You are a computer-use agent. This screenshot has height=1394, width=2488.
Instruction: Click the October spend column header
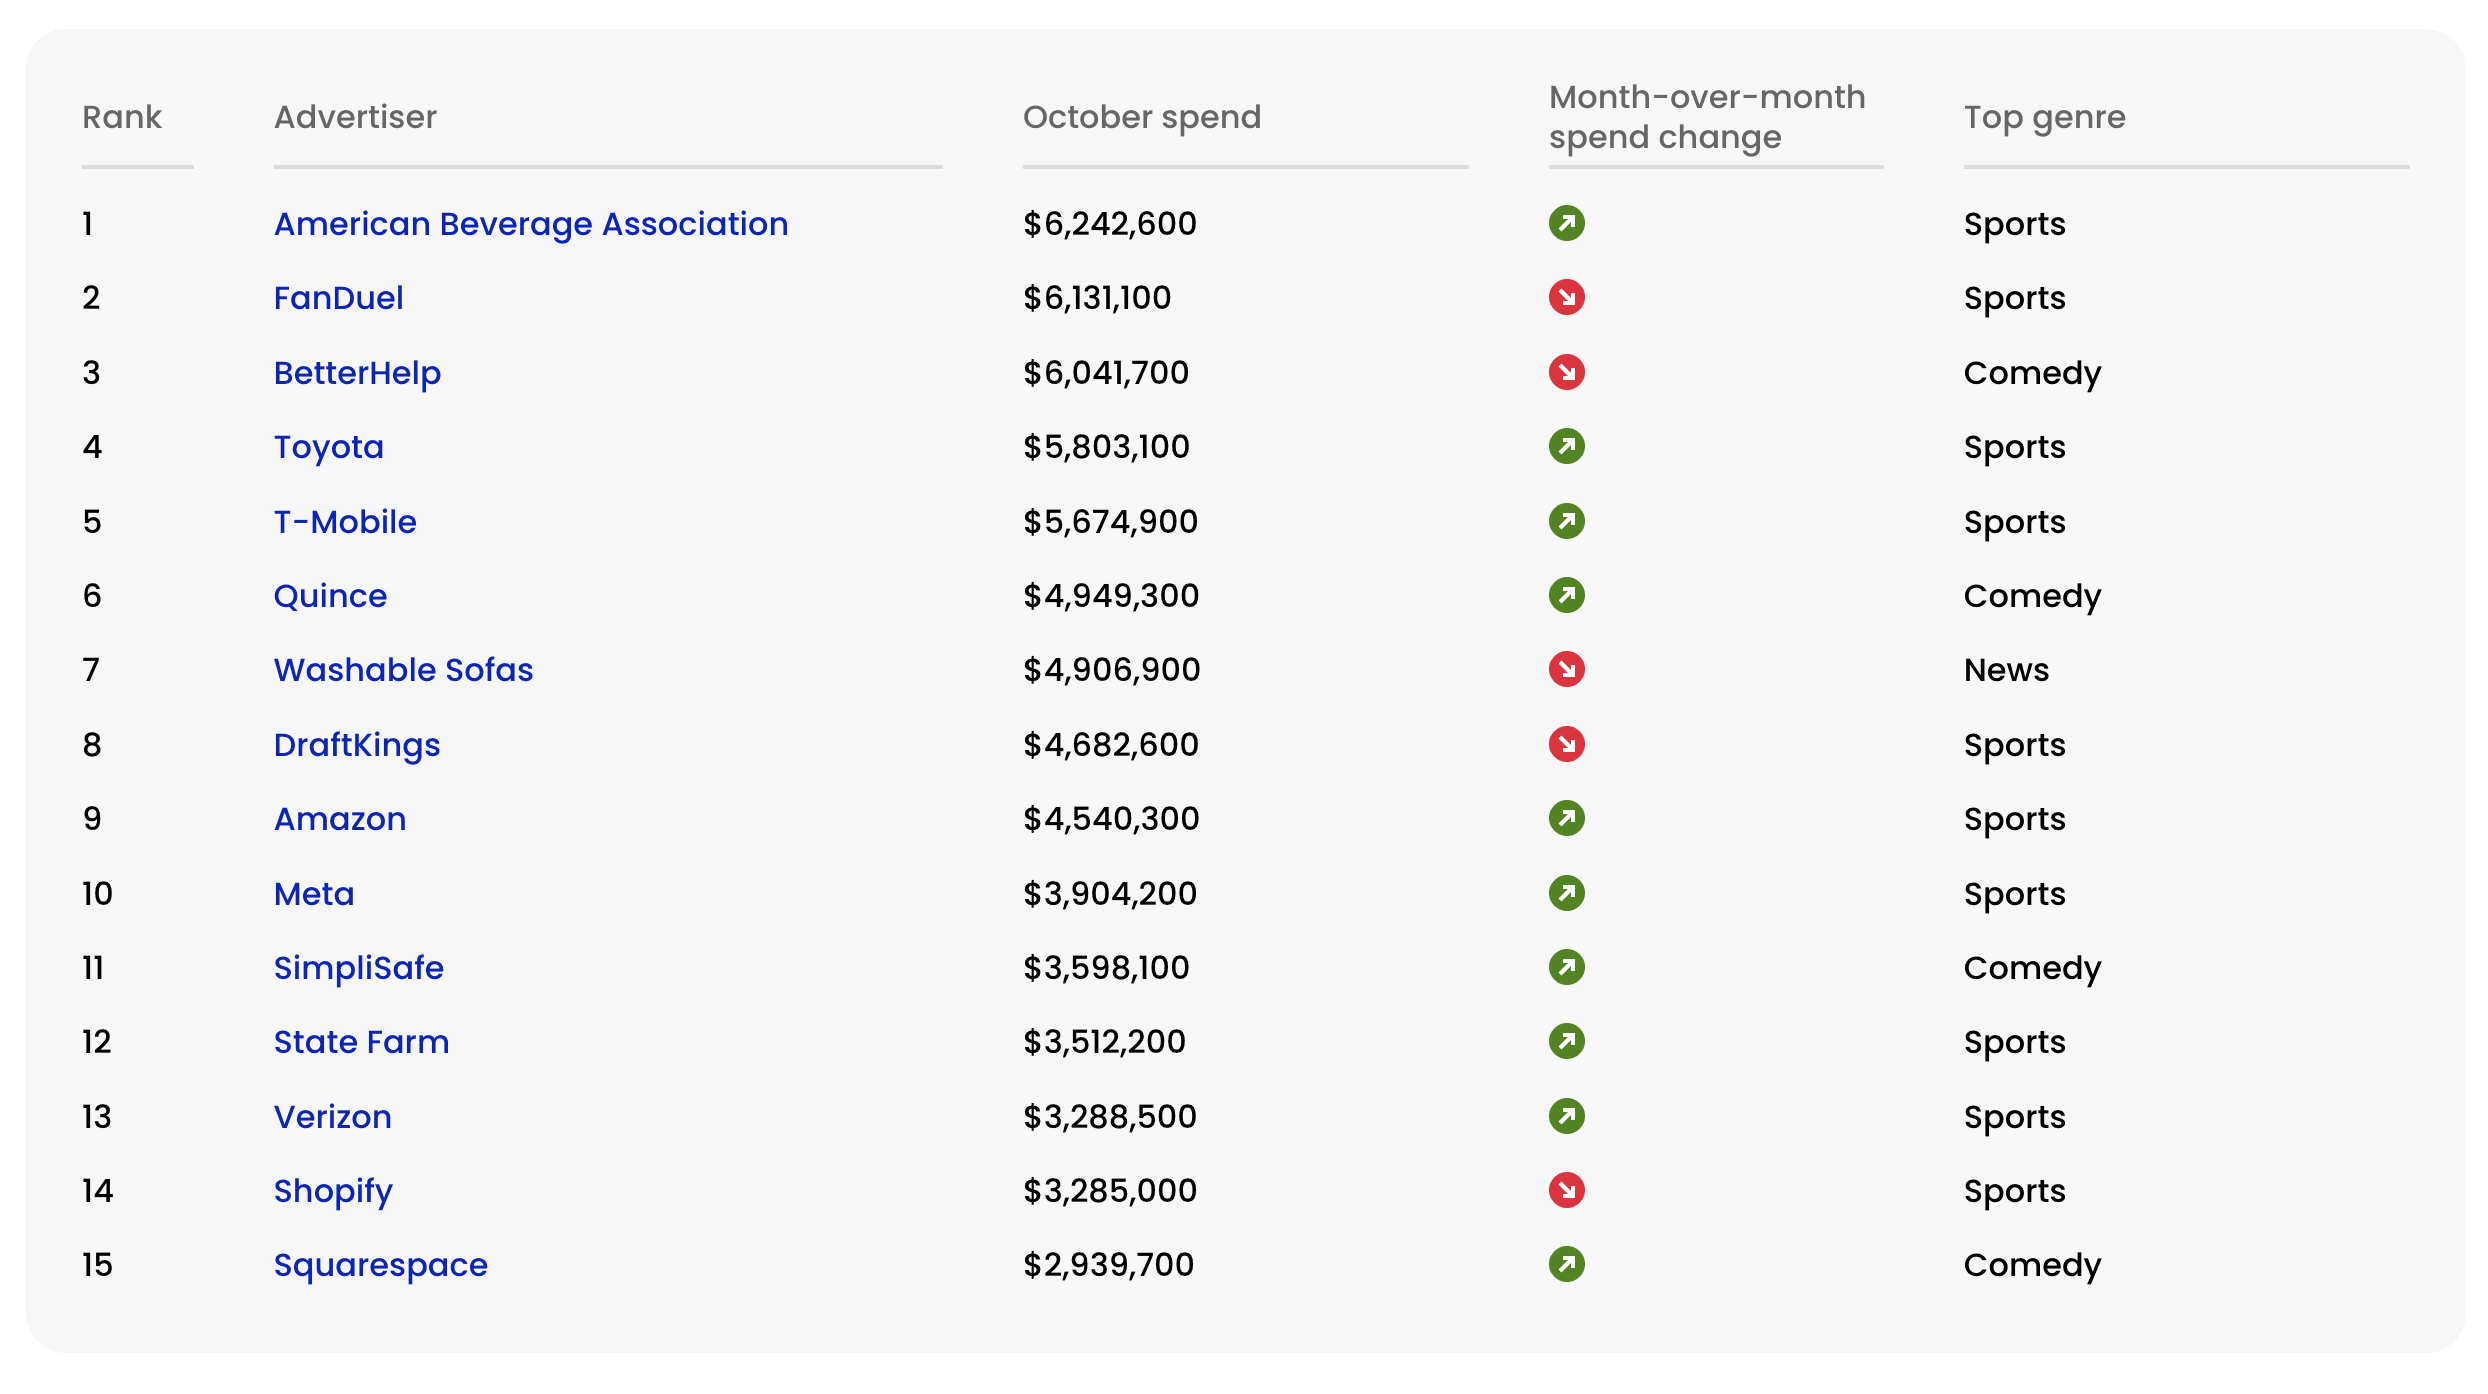click(1141, 117)
